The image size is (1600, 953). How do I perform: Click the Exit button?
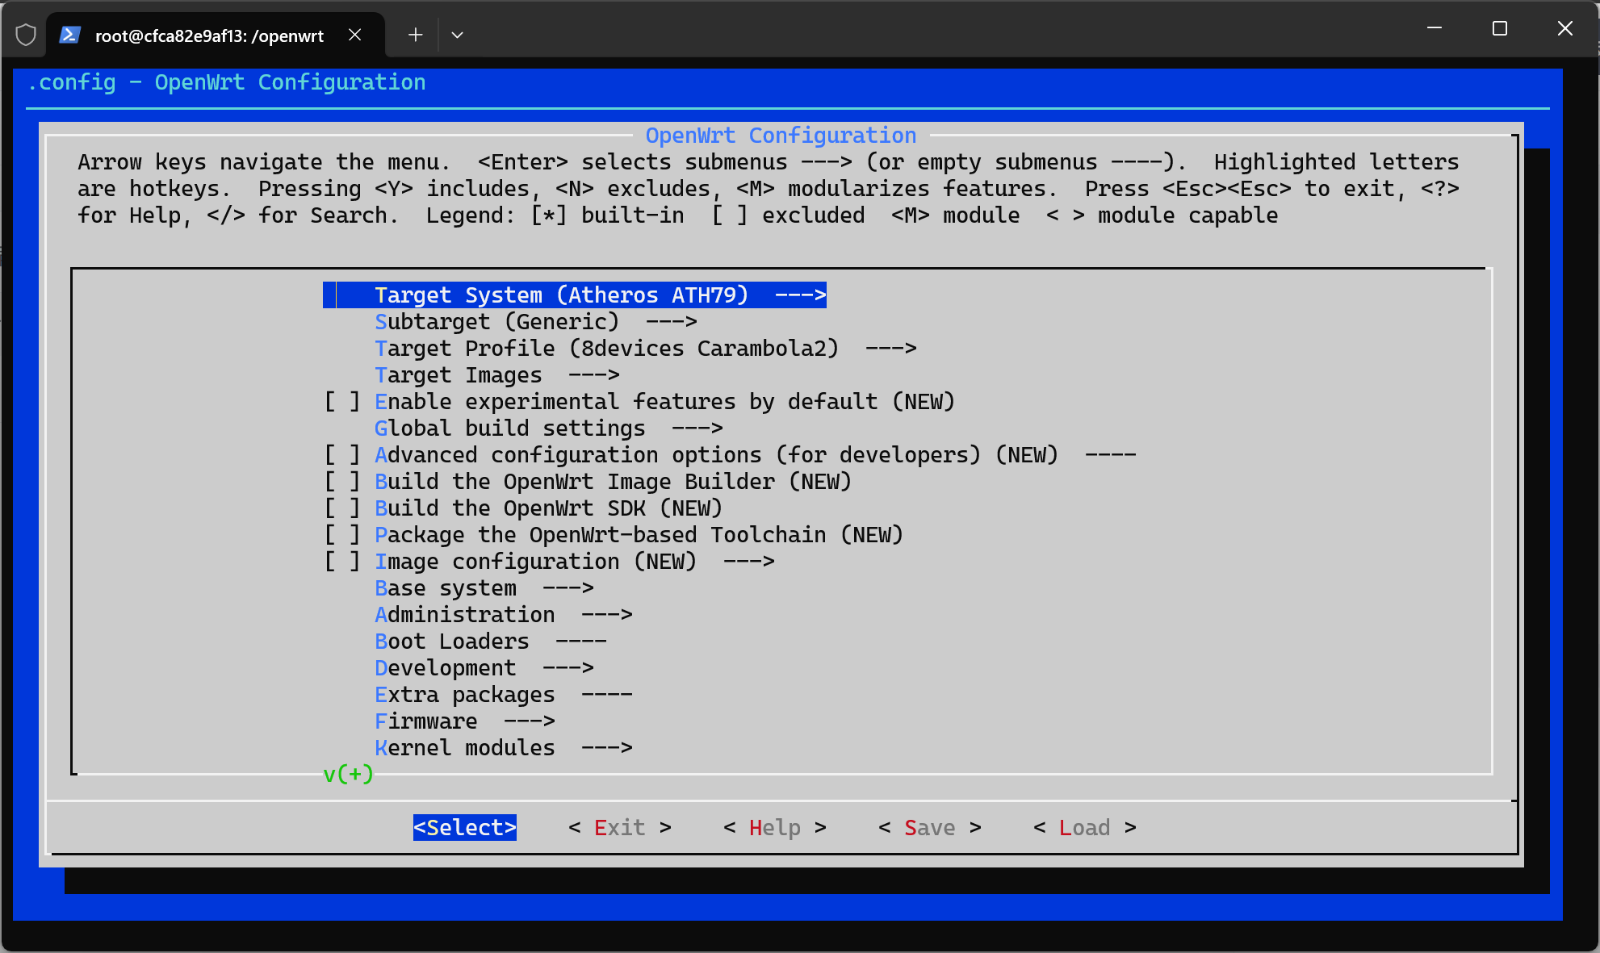[619, 827]
